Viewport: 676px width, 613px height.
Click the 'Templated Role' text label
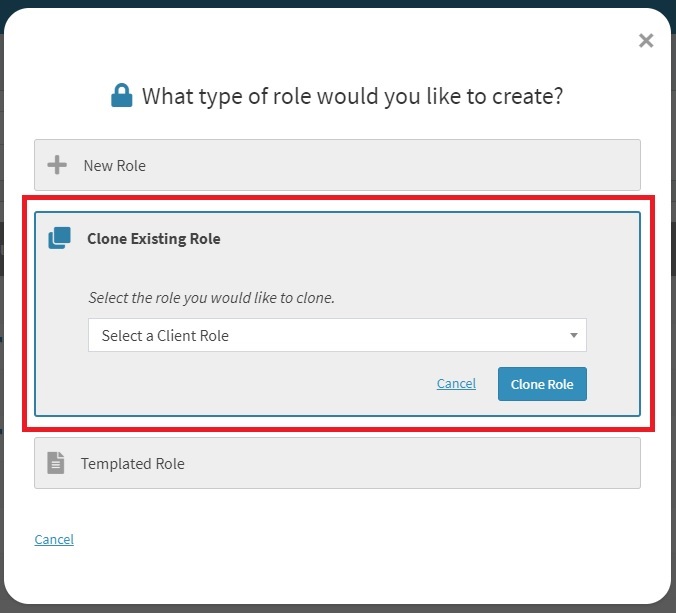point(132,463)
